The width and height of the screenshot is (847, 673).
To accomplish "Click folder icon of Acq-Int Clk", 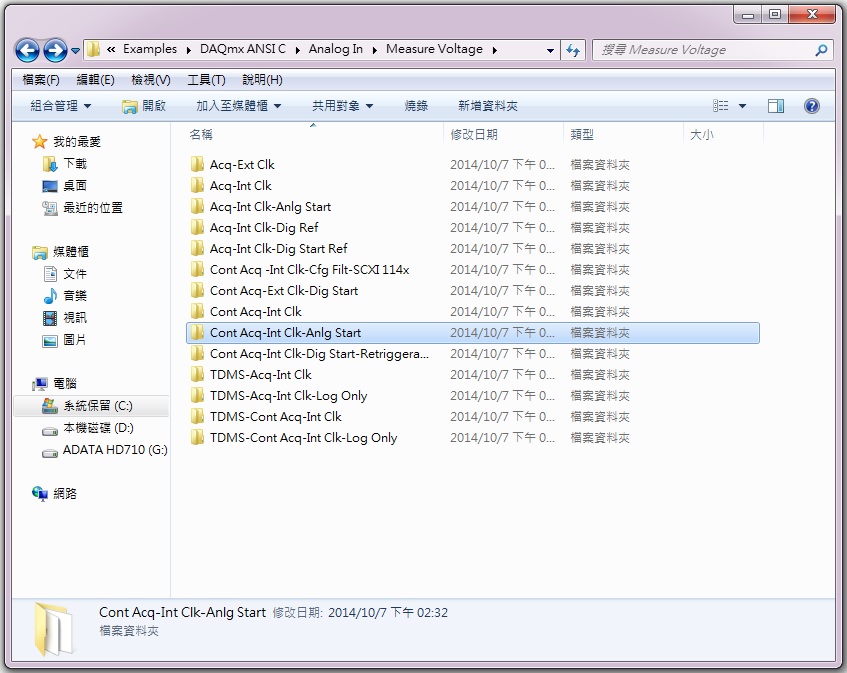I will [x=198, y=185].
